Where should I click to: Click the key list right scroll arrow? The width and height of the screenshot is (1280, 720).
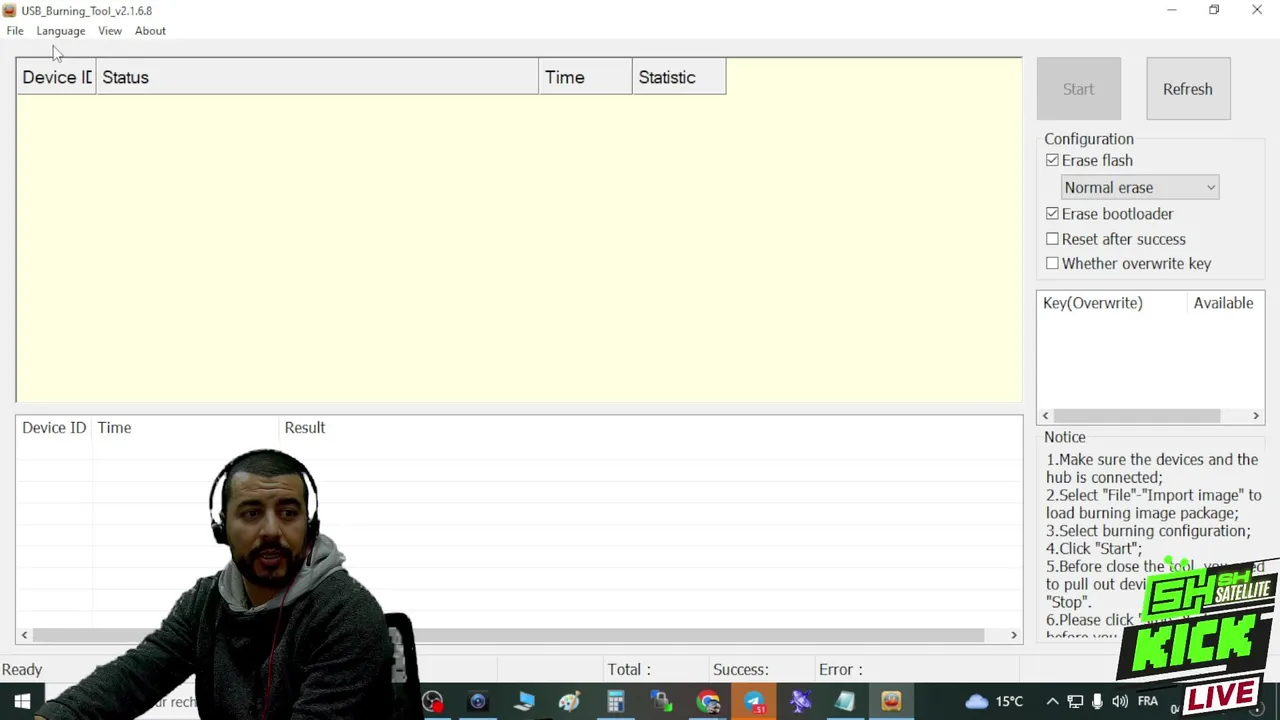click(1256, 416)
